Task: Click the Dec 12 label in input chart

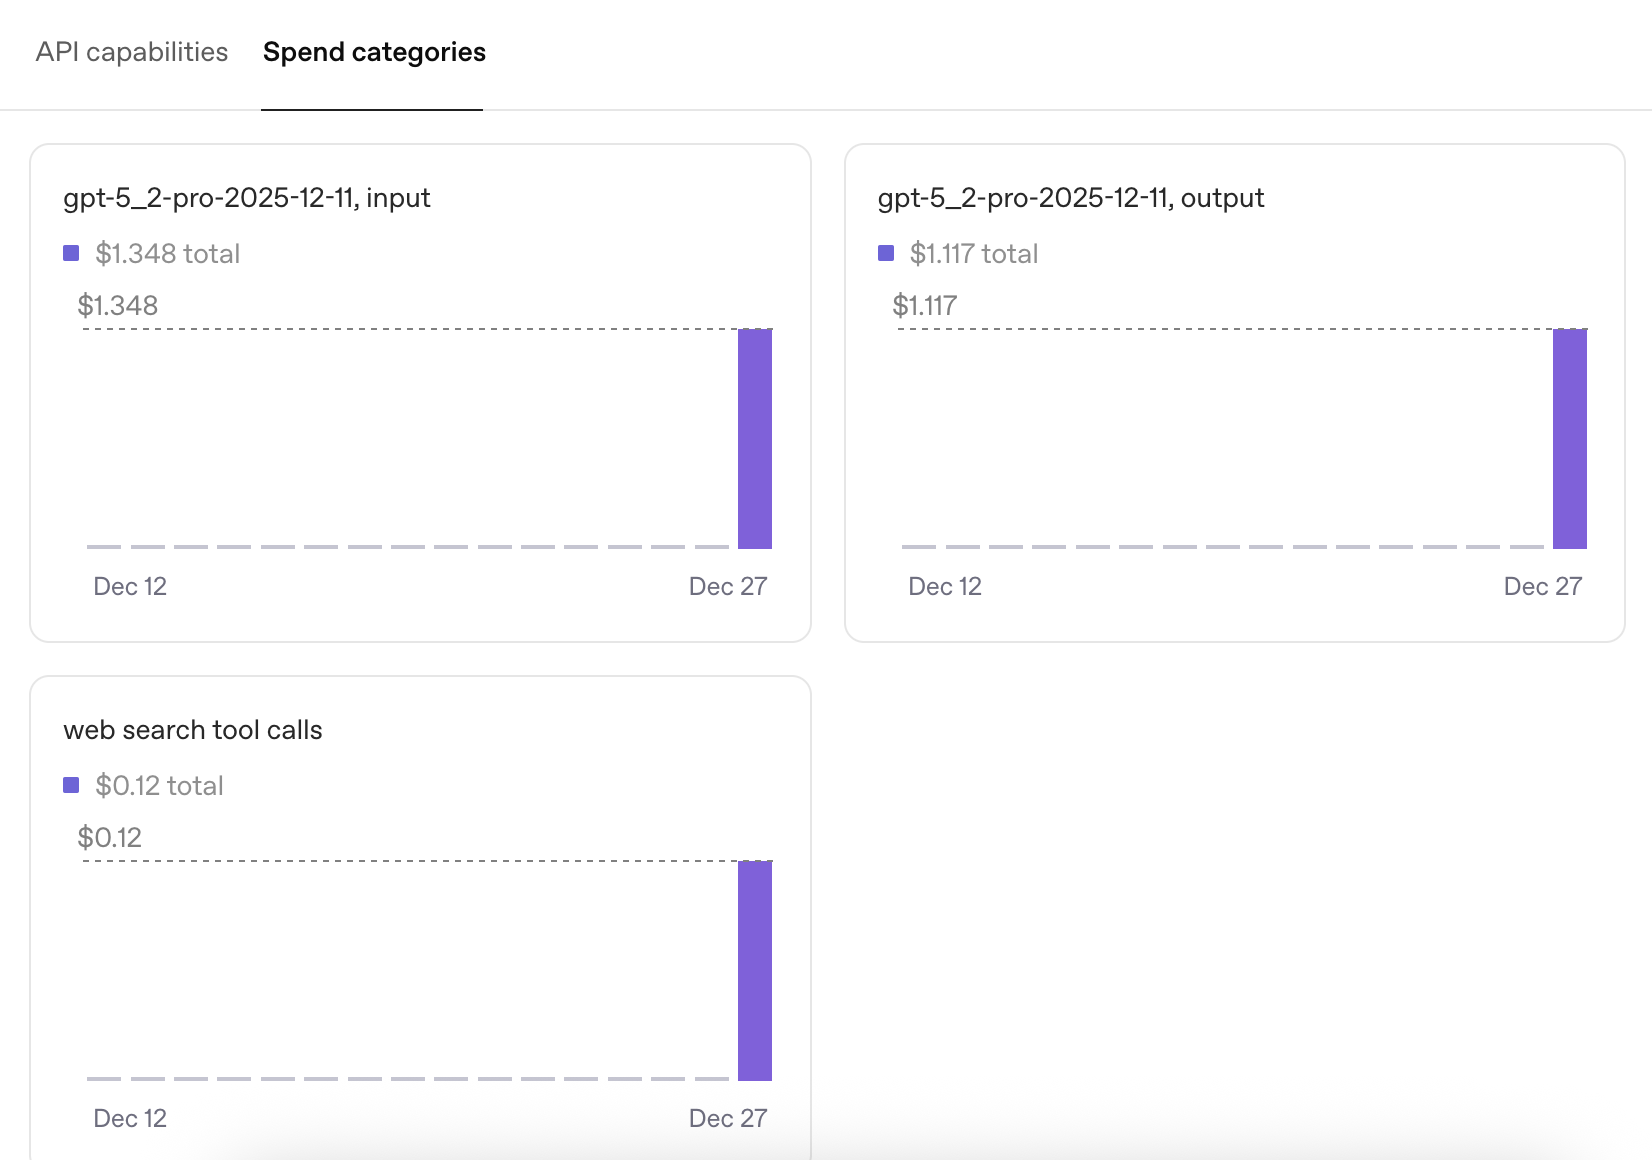Action: click(x=130, y=587)
